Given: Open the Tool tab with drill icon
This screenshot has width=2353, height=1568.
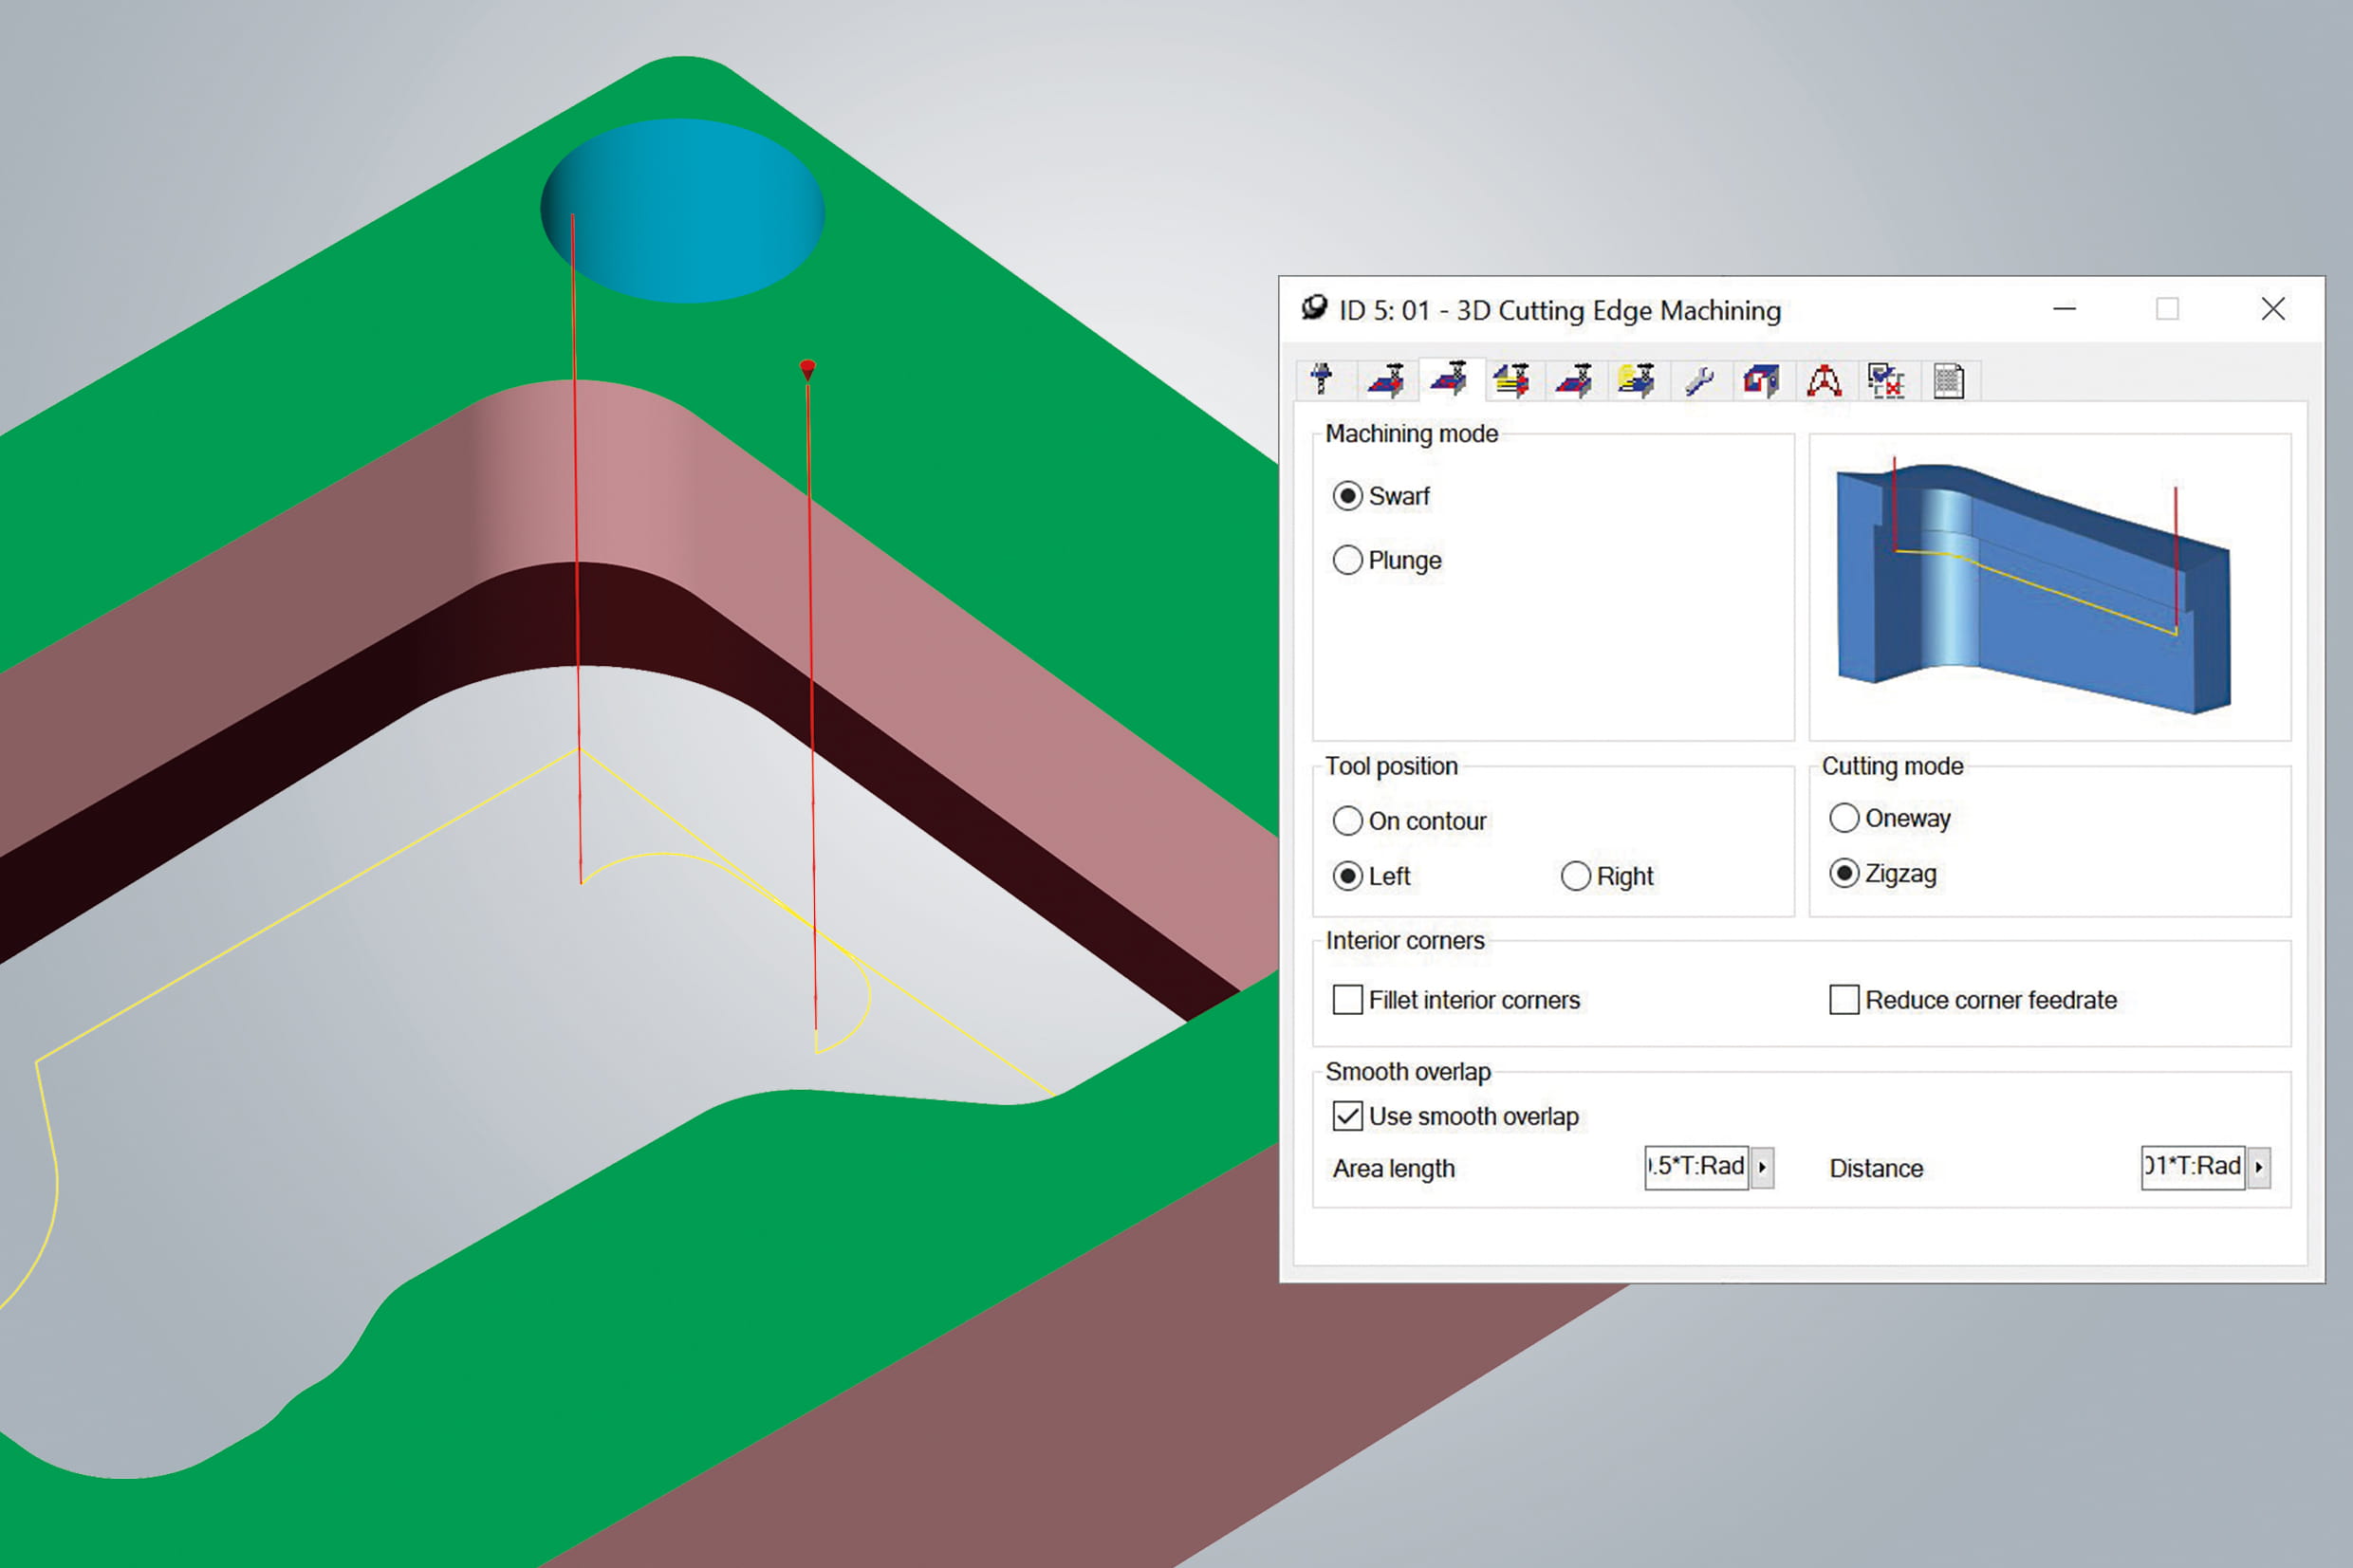Looking at the screenshot, I should pyautogui.click(x=1323, y=380).
